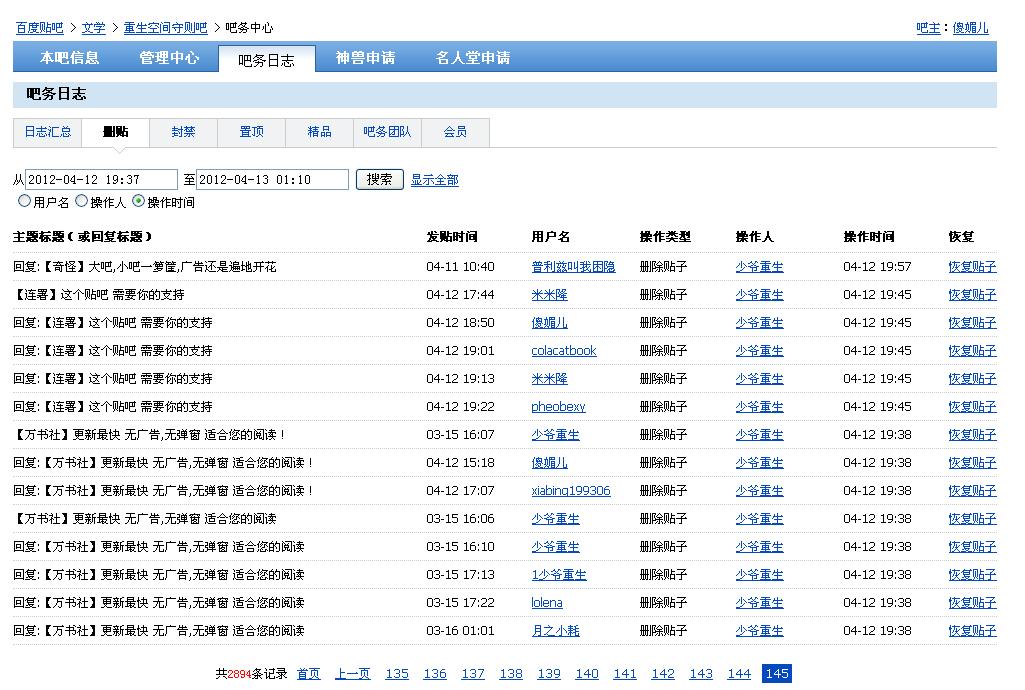Open user pheobexy profile
1025x690 pixels.
click(558, 407)
